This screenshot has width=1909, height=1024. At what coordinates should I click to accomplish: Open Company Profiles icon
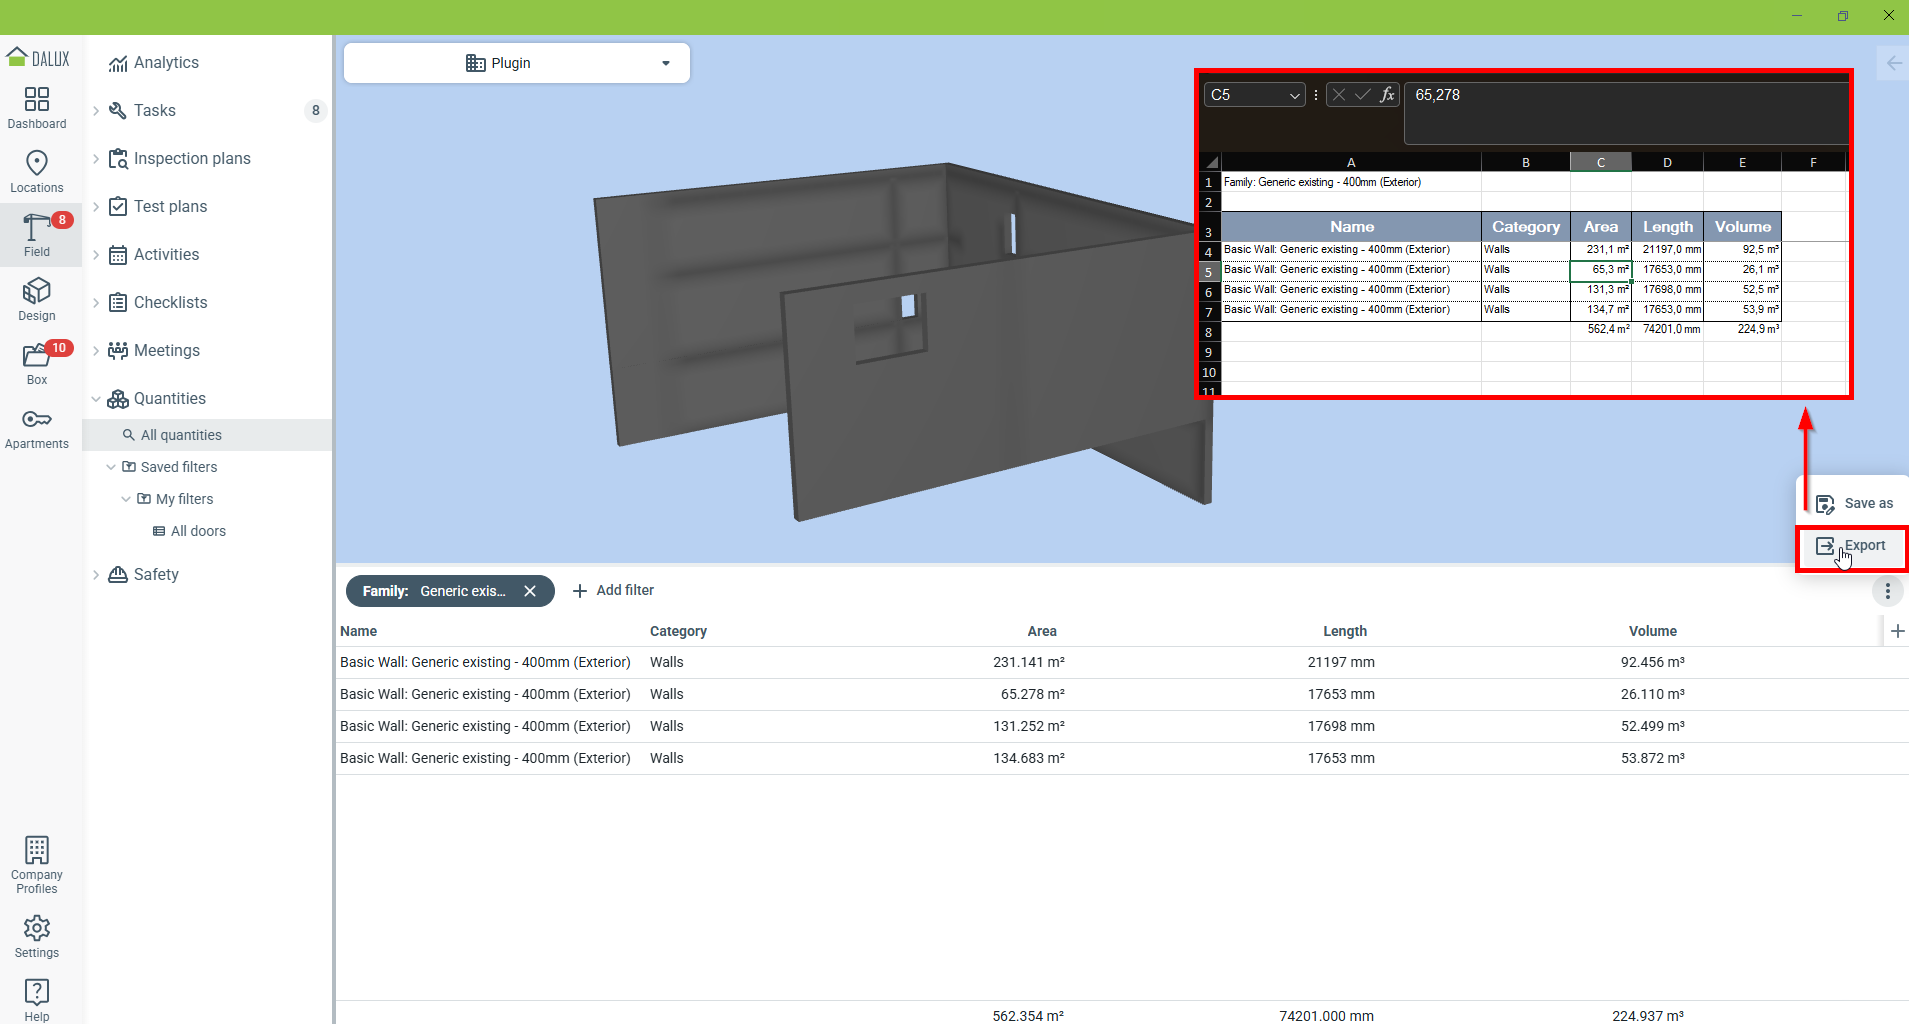tap(37, 864)
